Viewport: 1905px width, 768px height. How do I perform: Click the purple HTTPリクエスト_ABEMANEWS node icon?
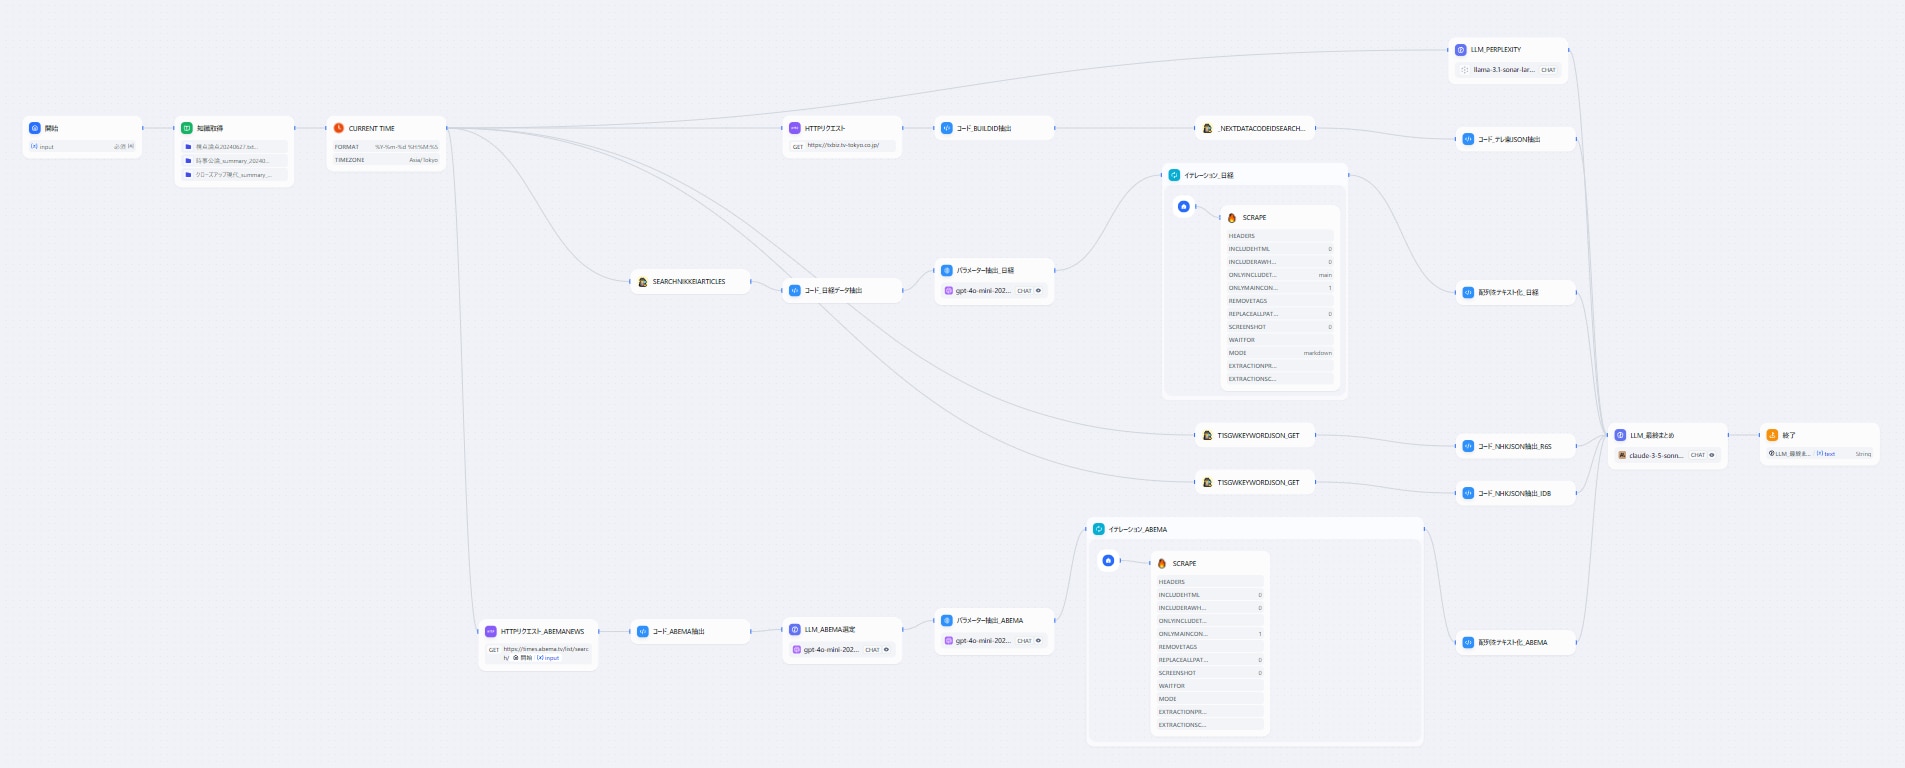[x=491, y=631]
